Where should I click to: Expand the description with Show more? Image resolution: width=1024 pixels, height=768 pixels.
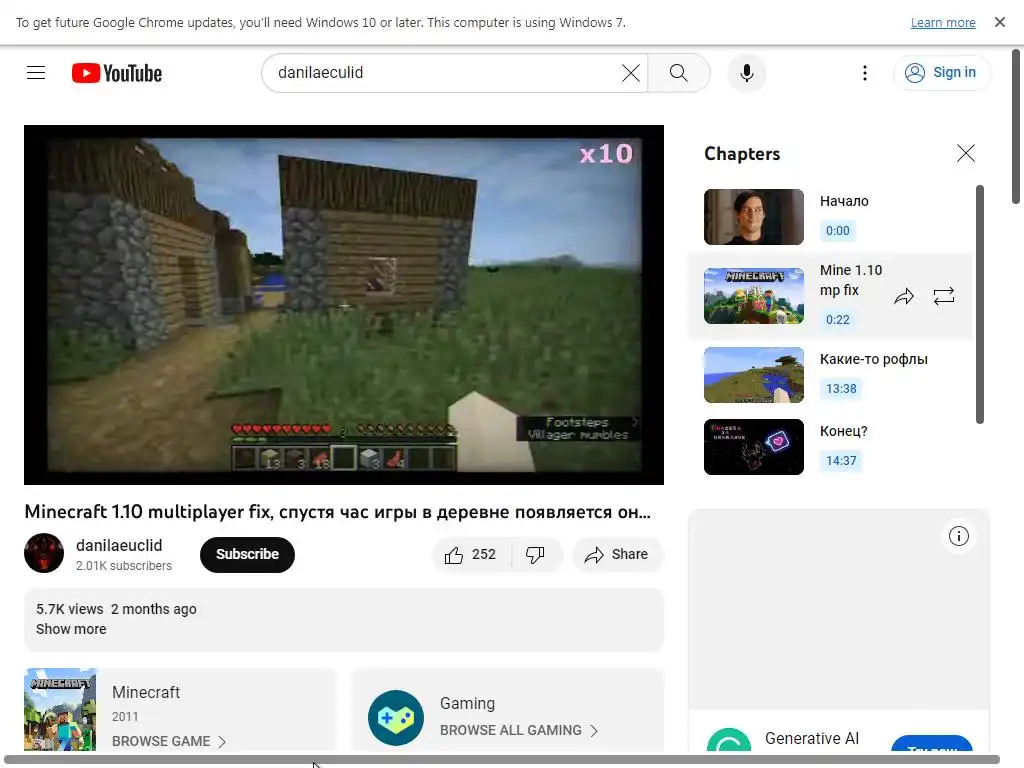(x=71, y=629)
